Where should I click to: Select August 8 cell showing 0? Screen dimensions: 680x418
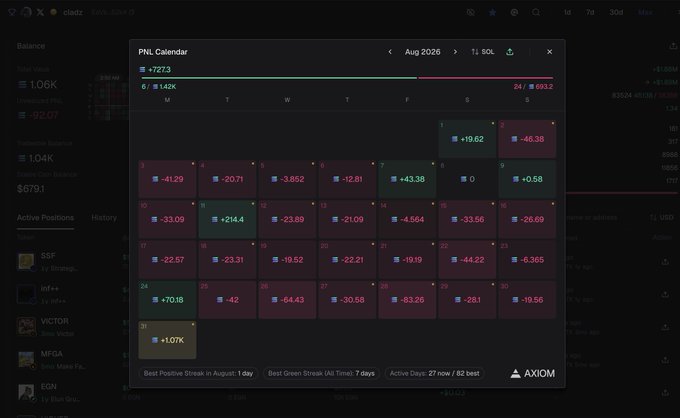coord(467,179)
